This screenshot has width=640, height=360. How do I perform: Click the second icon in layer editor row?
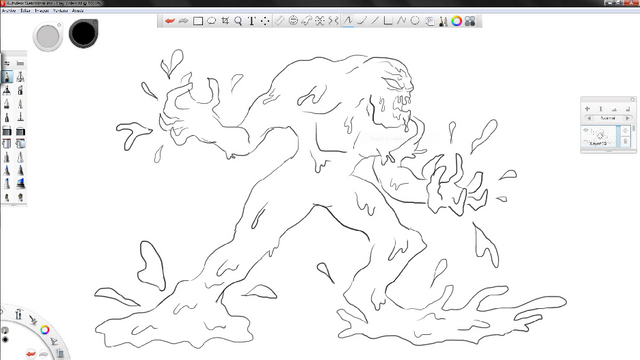[601, 109]
